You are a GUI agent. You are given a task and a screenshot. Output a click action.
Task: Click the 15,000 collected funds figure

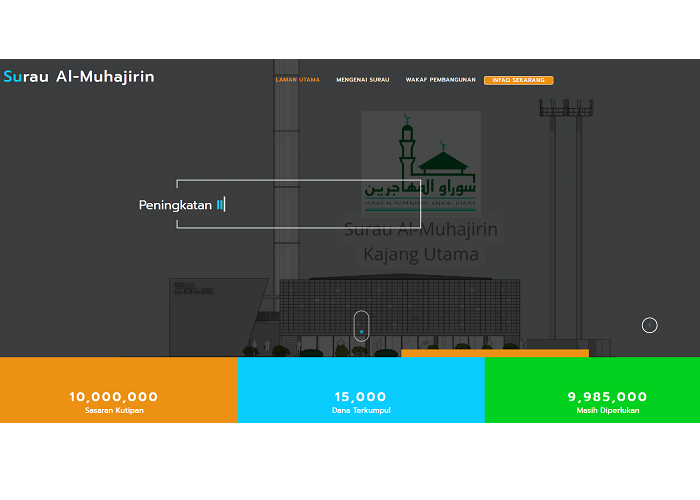tap(360, 397)
